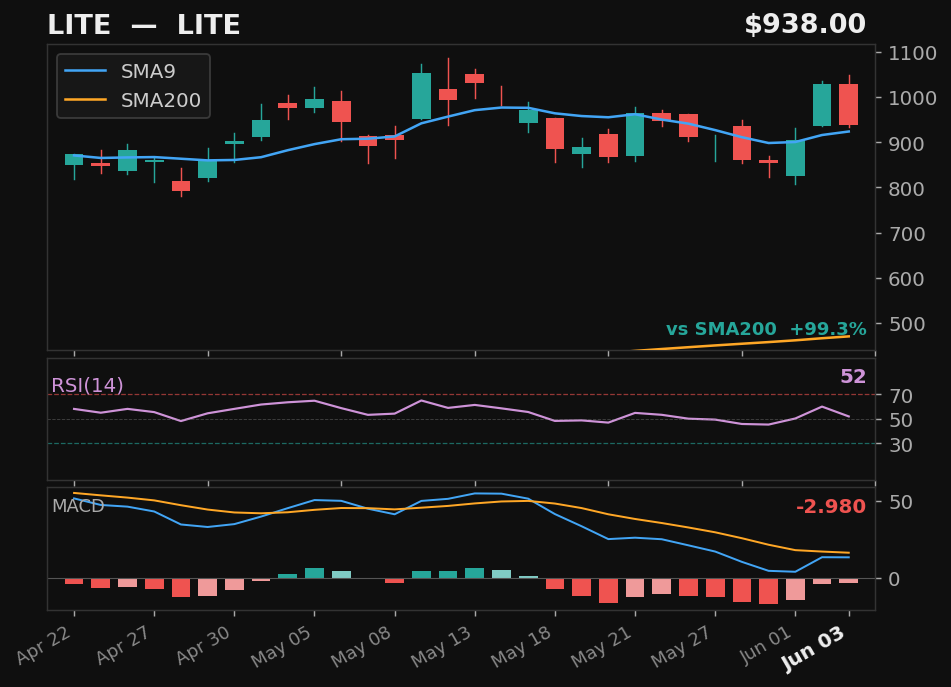Click the vs SMA200 +99.3% annotation
This screenshot has height=687, width=951.
click(766, 329)
